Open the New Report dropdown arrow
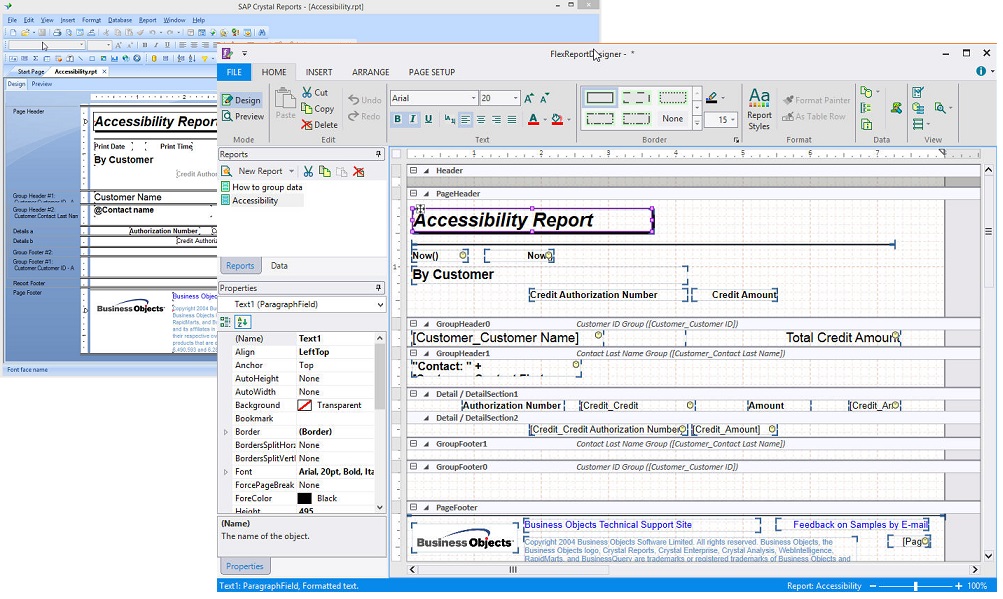 291,172
